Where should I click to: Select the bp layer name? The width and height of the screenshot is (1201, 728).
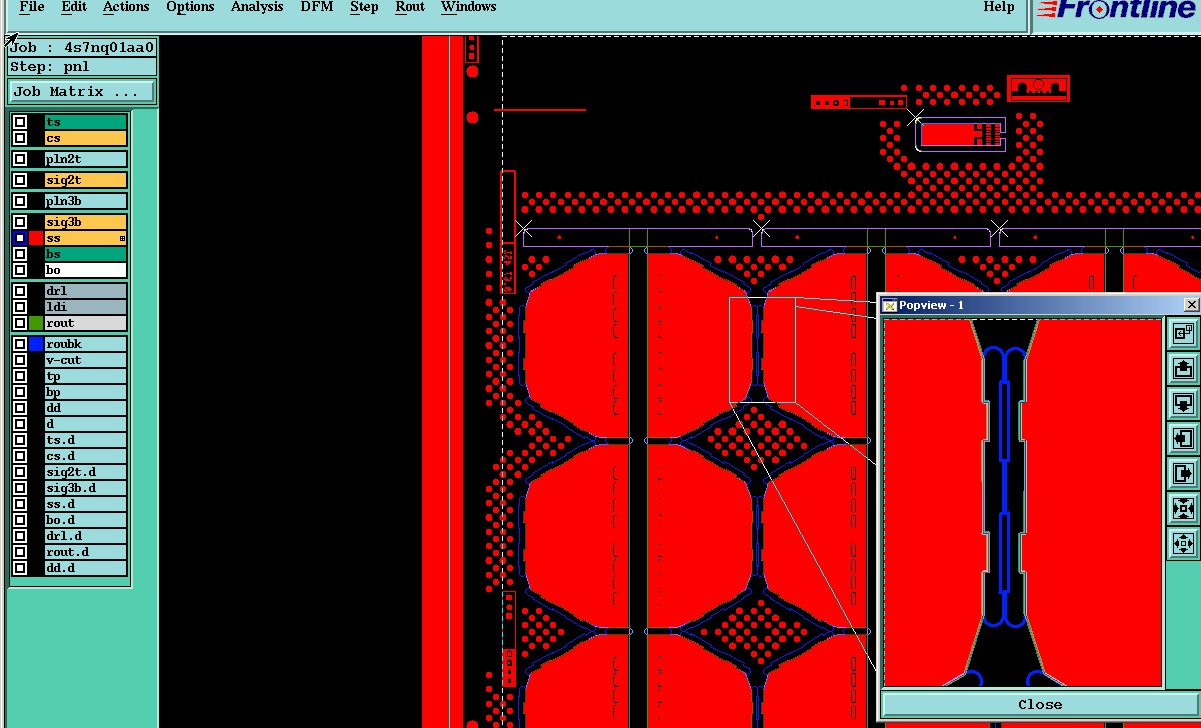pos(86,392)
